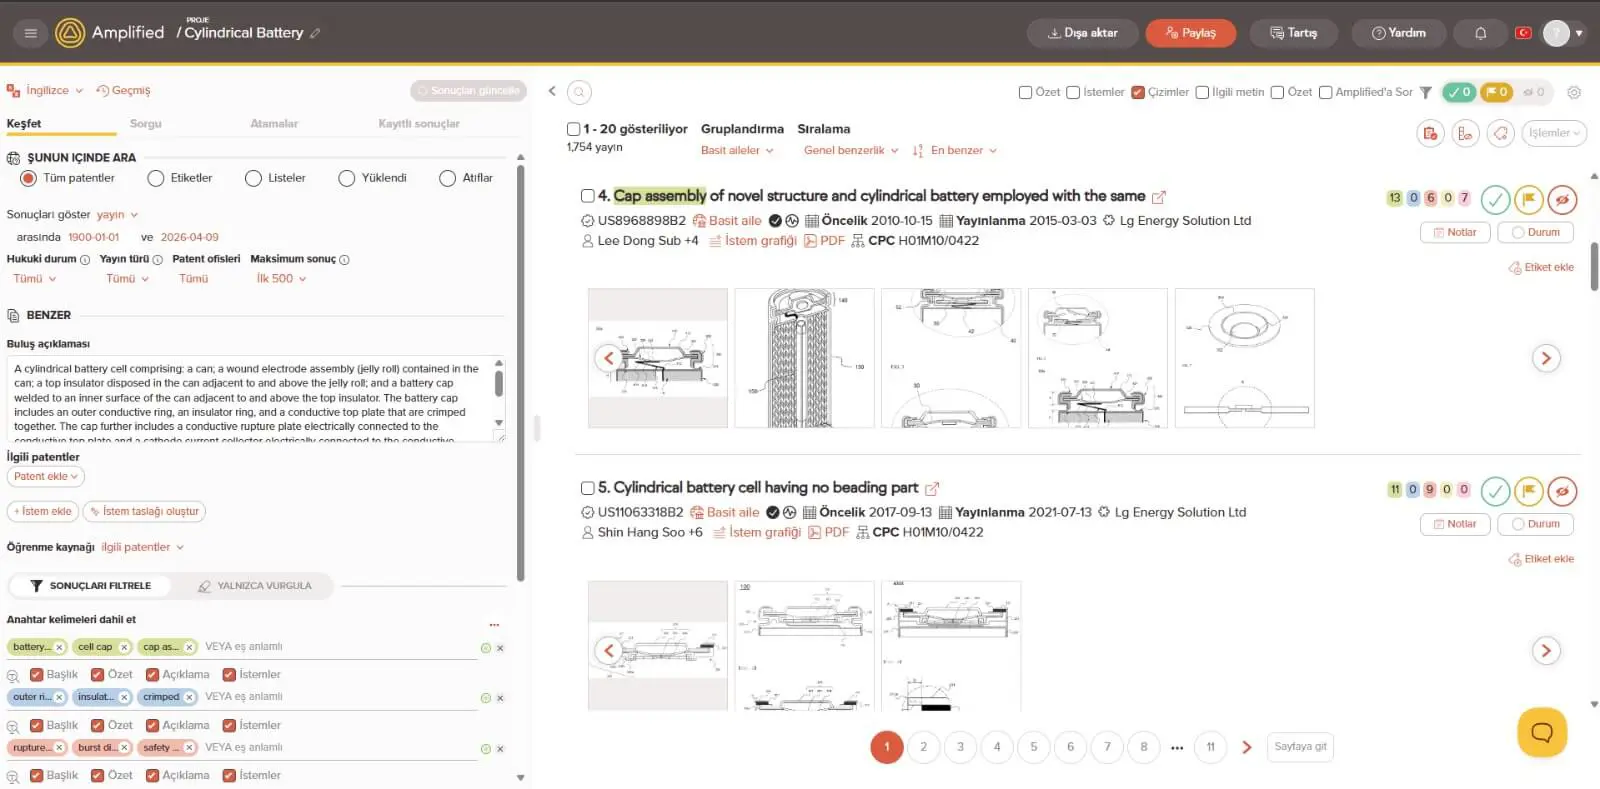Open the hamburger menu in the header
1600x789 pixels.
30,33
